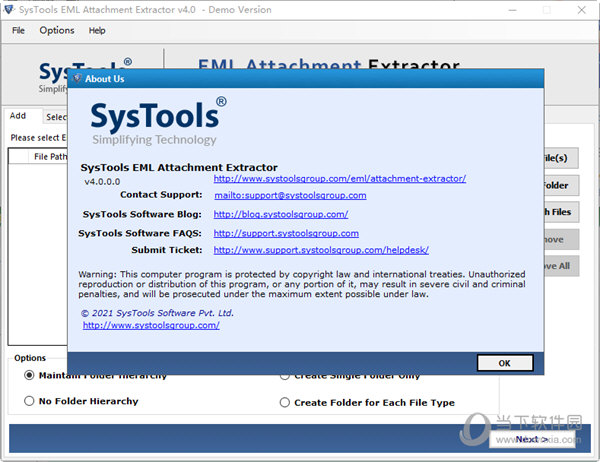The image size is (600, 462).
Task: Click the Contact Support label
Action: tap(161, 194)
